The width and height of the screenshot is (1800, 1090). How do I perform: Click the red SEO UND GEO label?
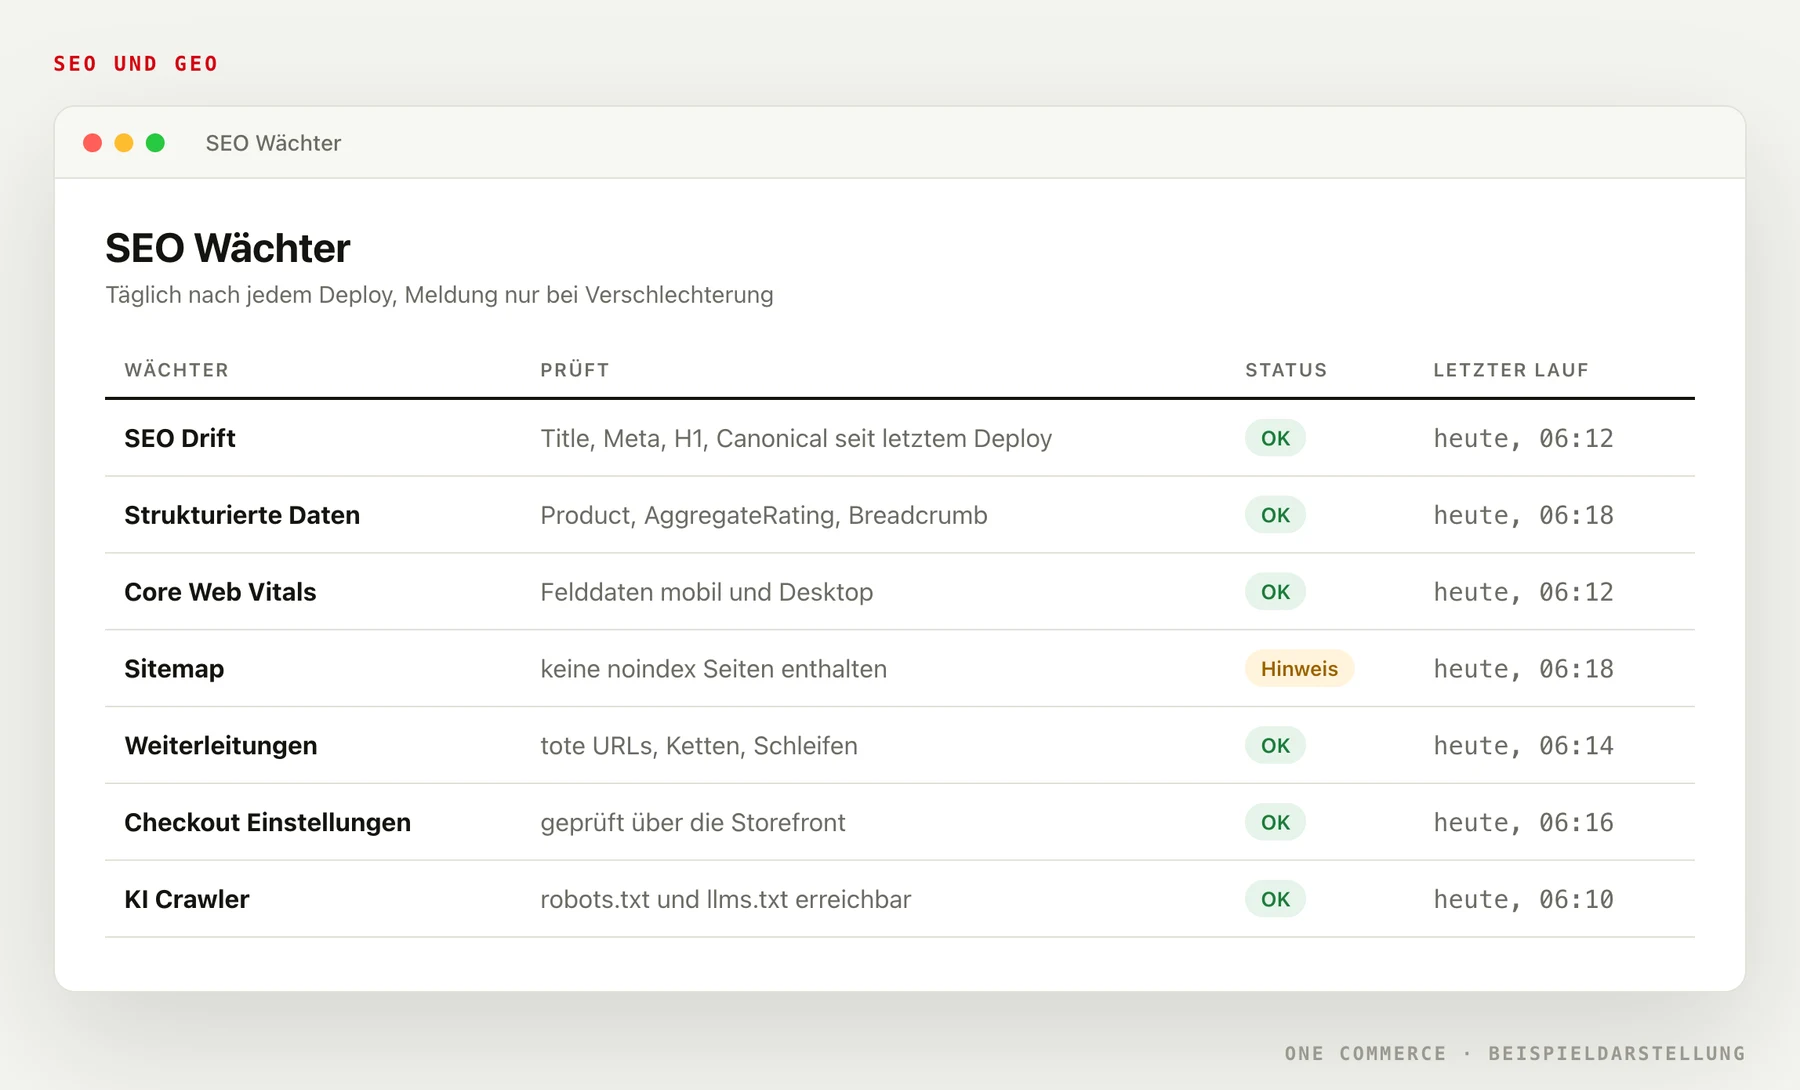coord(136,64)
